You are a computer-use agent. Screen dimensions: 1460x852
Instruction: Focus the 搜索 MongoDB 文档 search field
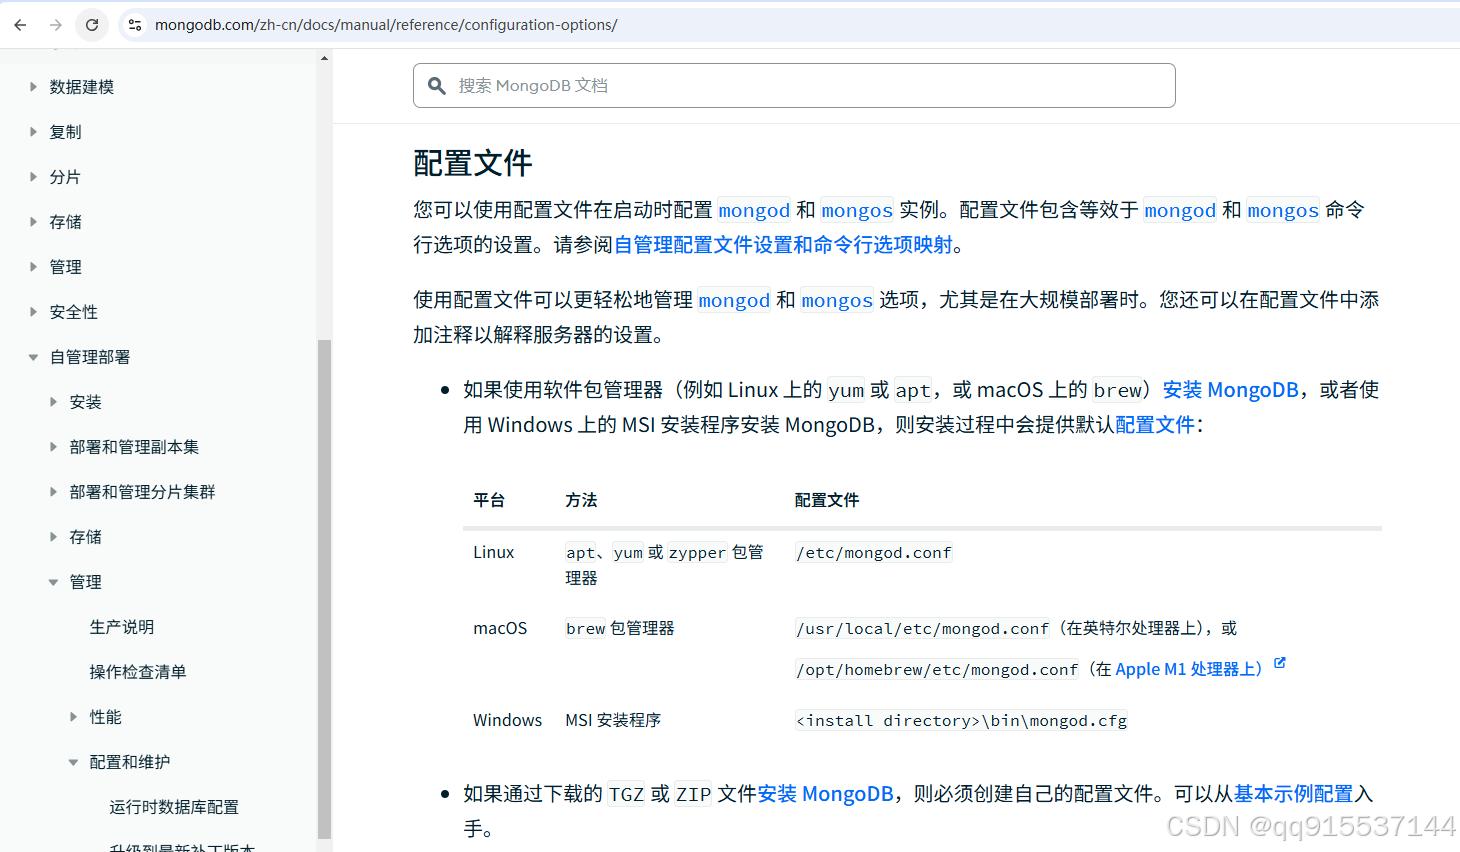click(x=794, y=86)
